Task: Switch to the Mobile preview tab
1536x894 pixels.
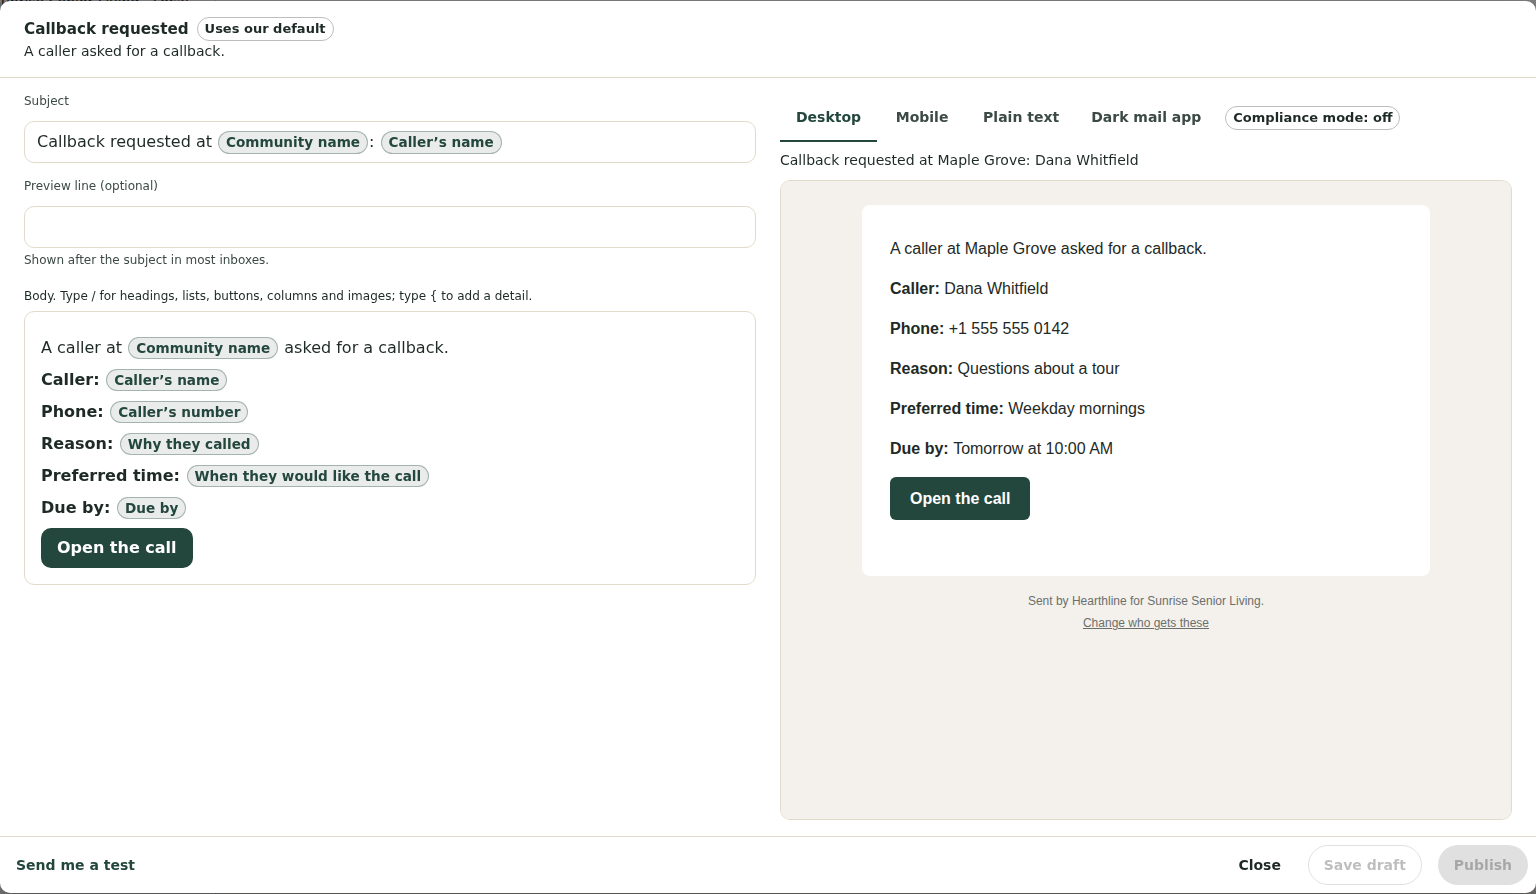Action: point(922,117)
